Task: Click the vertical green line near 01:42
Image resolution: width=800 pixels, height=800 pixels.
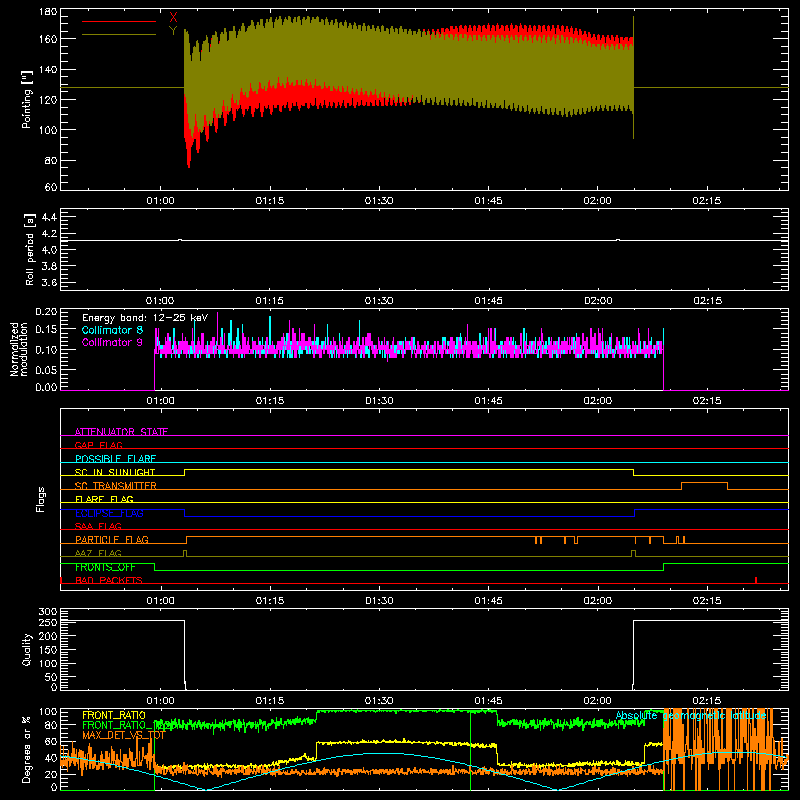Action: [470, 750]
